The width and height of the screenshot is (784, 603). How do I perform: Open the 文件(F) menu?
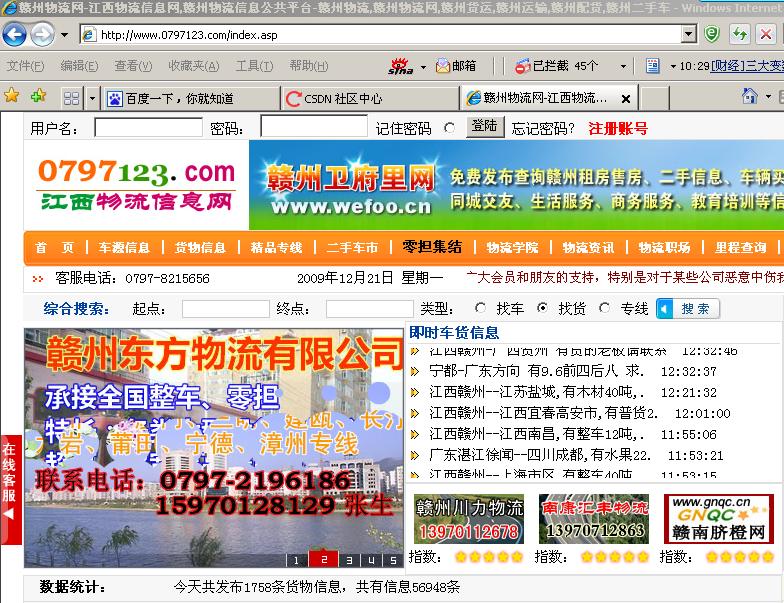(x=25, y=66)
